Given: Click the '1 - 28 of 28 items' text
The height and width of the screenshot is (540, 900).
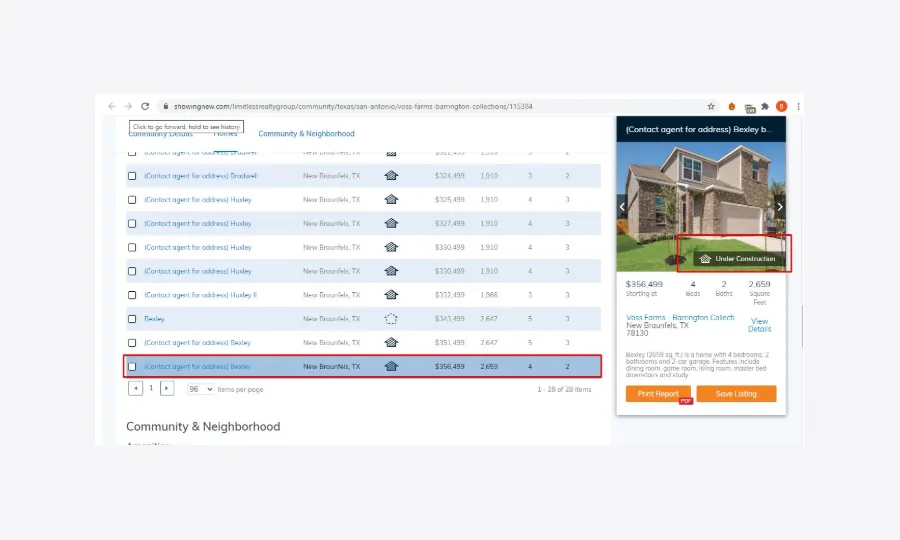Looking at the screenshot, I should (564, 390).
